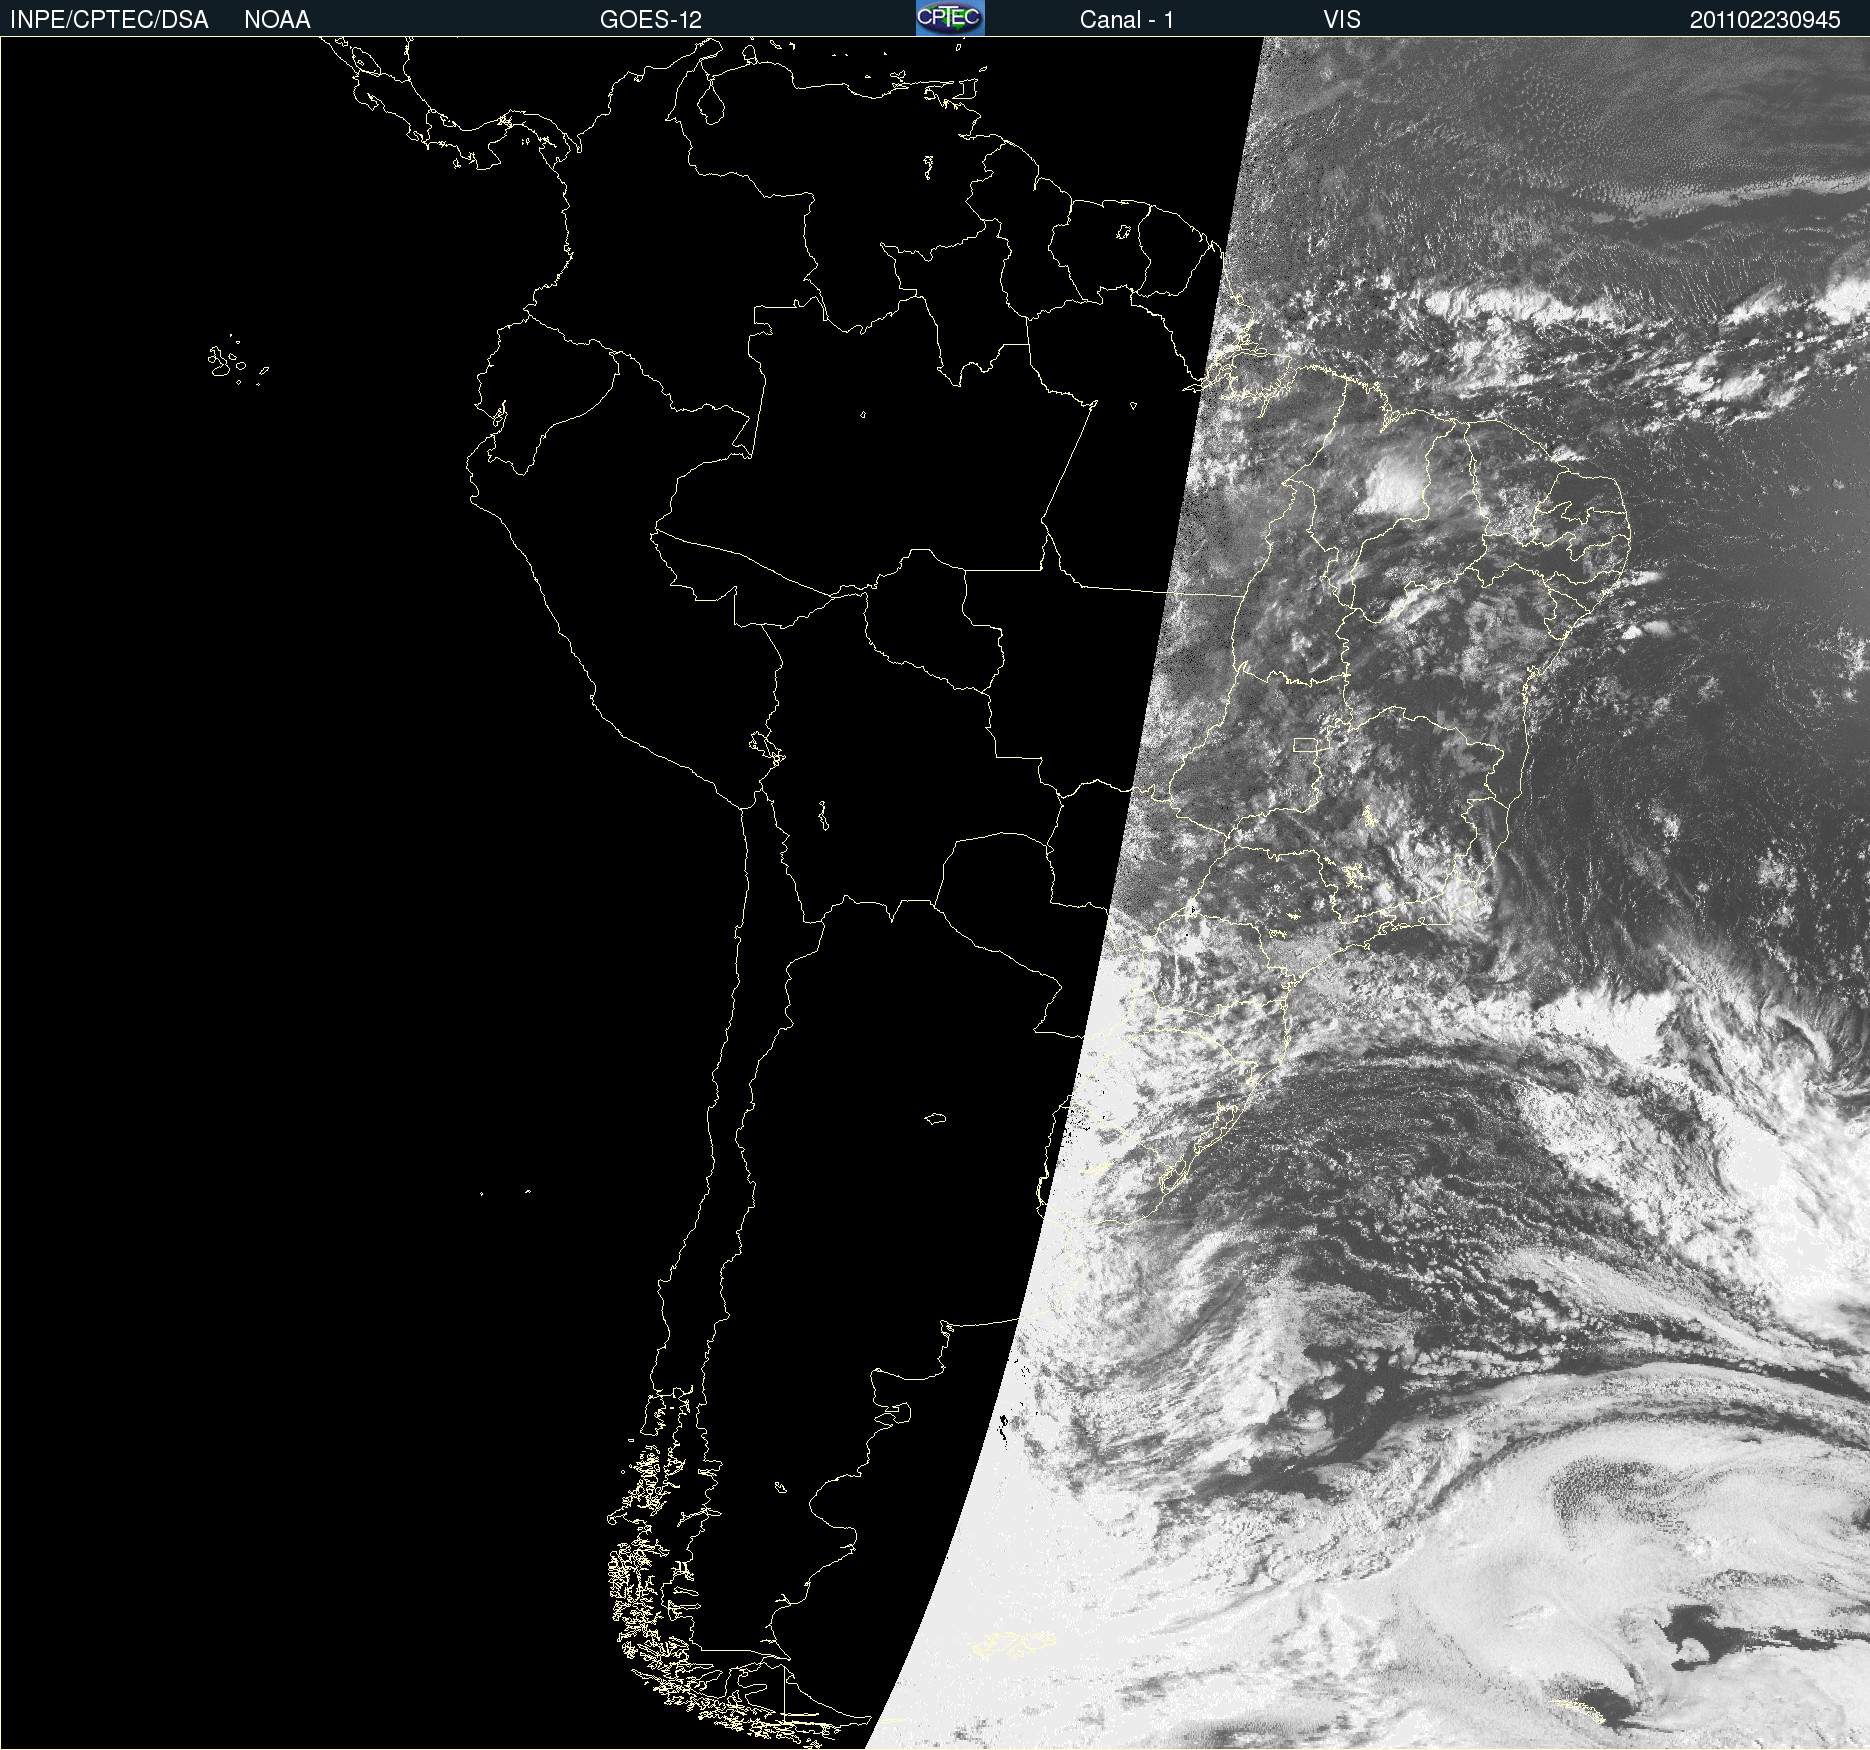1870x1750 pixels.
Task: Click the NOAA label in header
Action: click(x=277, y=20)
